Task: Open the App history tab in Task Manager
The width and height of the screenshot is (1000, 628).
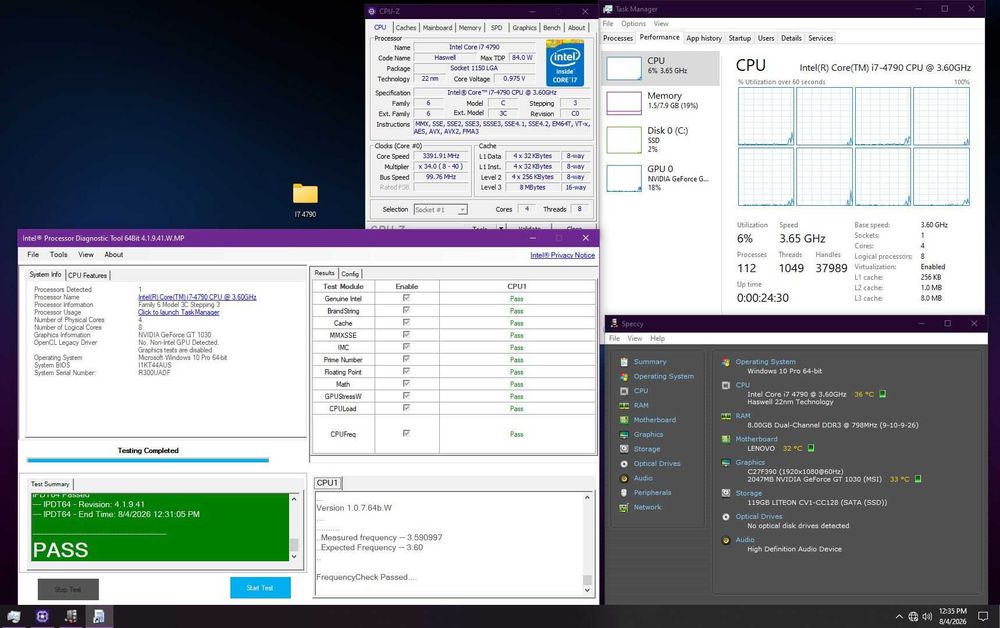Action: (704, 38)
